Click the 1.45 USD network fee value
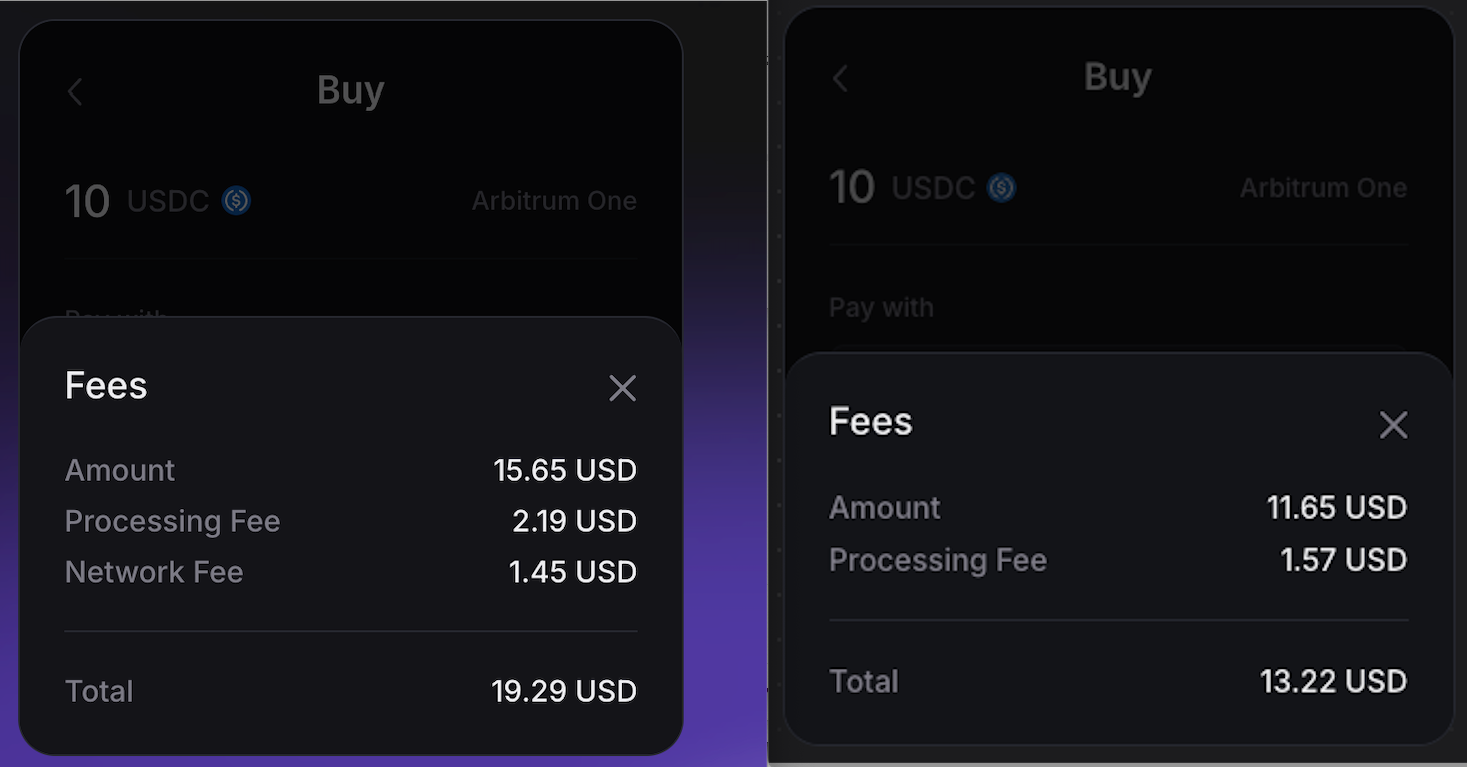1467x767 pixels. pos(572,572)
